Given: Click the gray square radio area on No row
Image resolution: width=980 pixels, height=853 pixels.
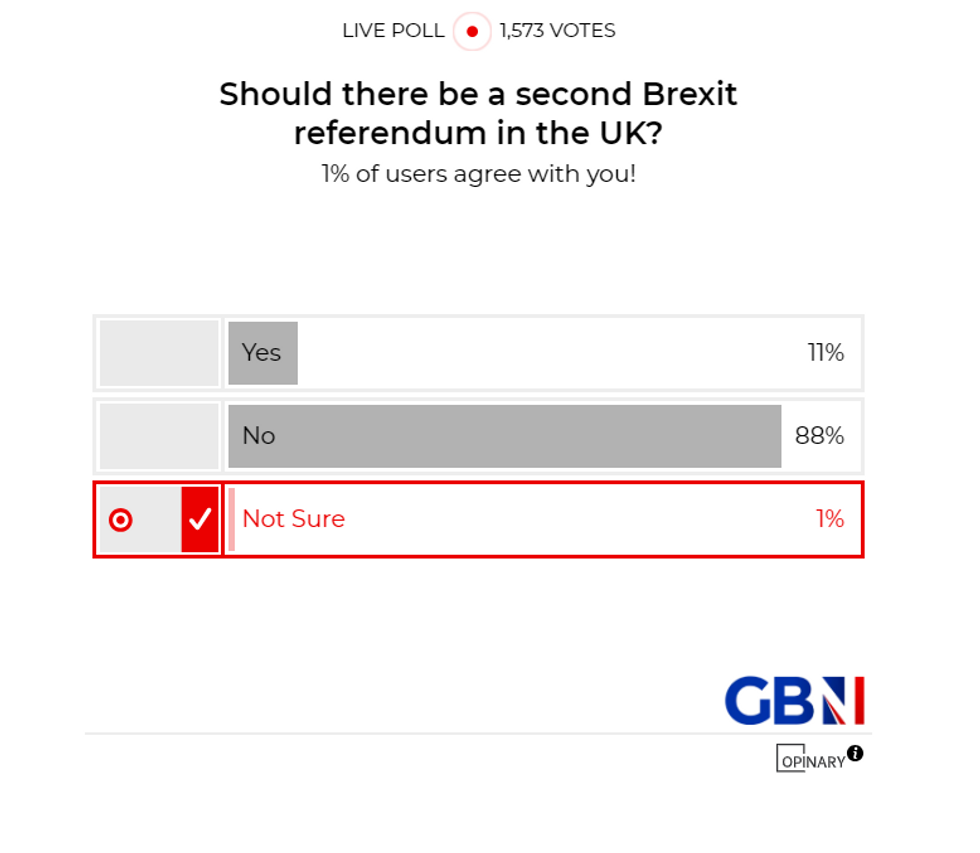Looking at the screenshot, I should (158, 435).
